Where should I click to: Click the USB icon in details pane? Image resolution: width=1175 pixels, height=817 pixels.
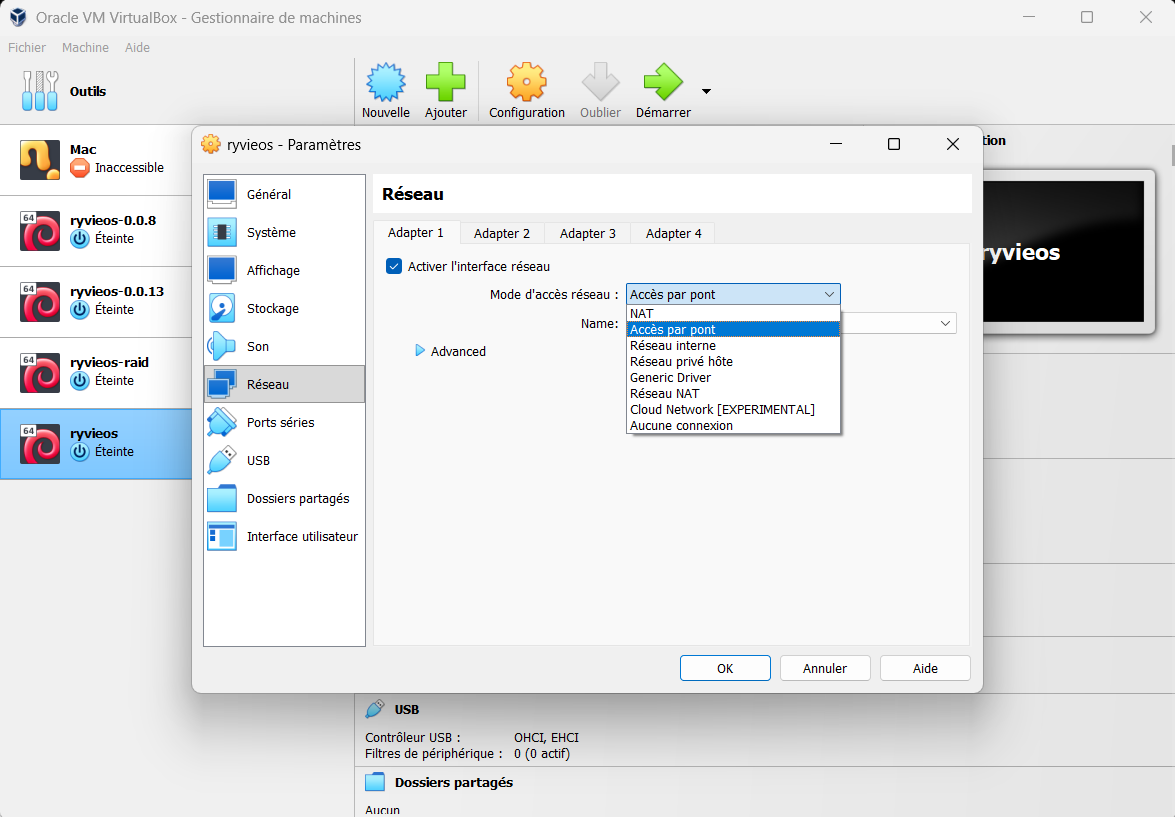[375, 709]
